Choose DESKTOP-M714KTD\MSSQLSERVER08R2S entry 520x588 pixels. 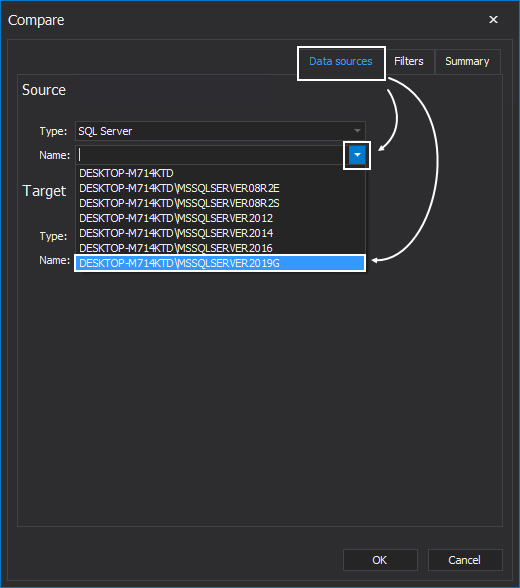pyautogui.click(x=220, y=203)
